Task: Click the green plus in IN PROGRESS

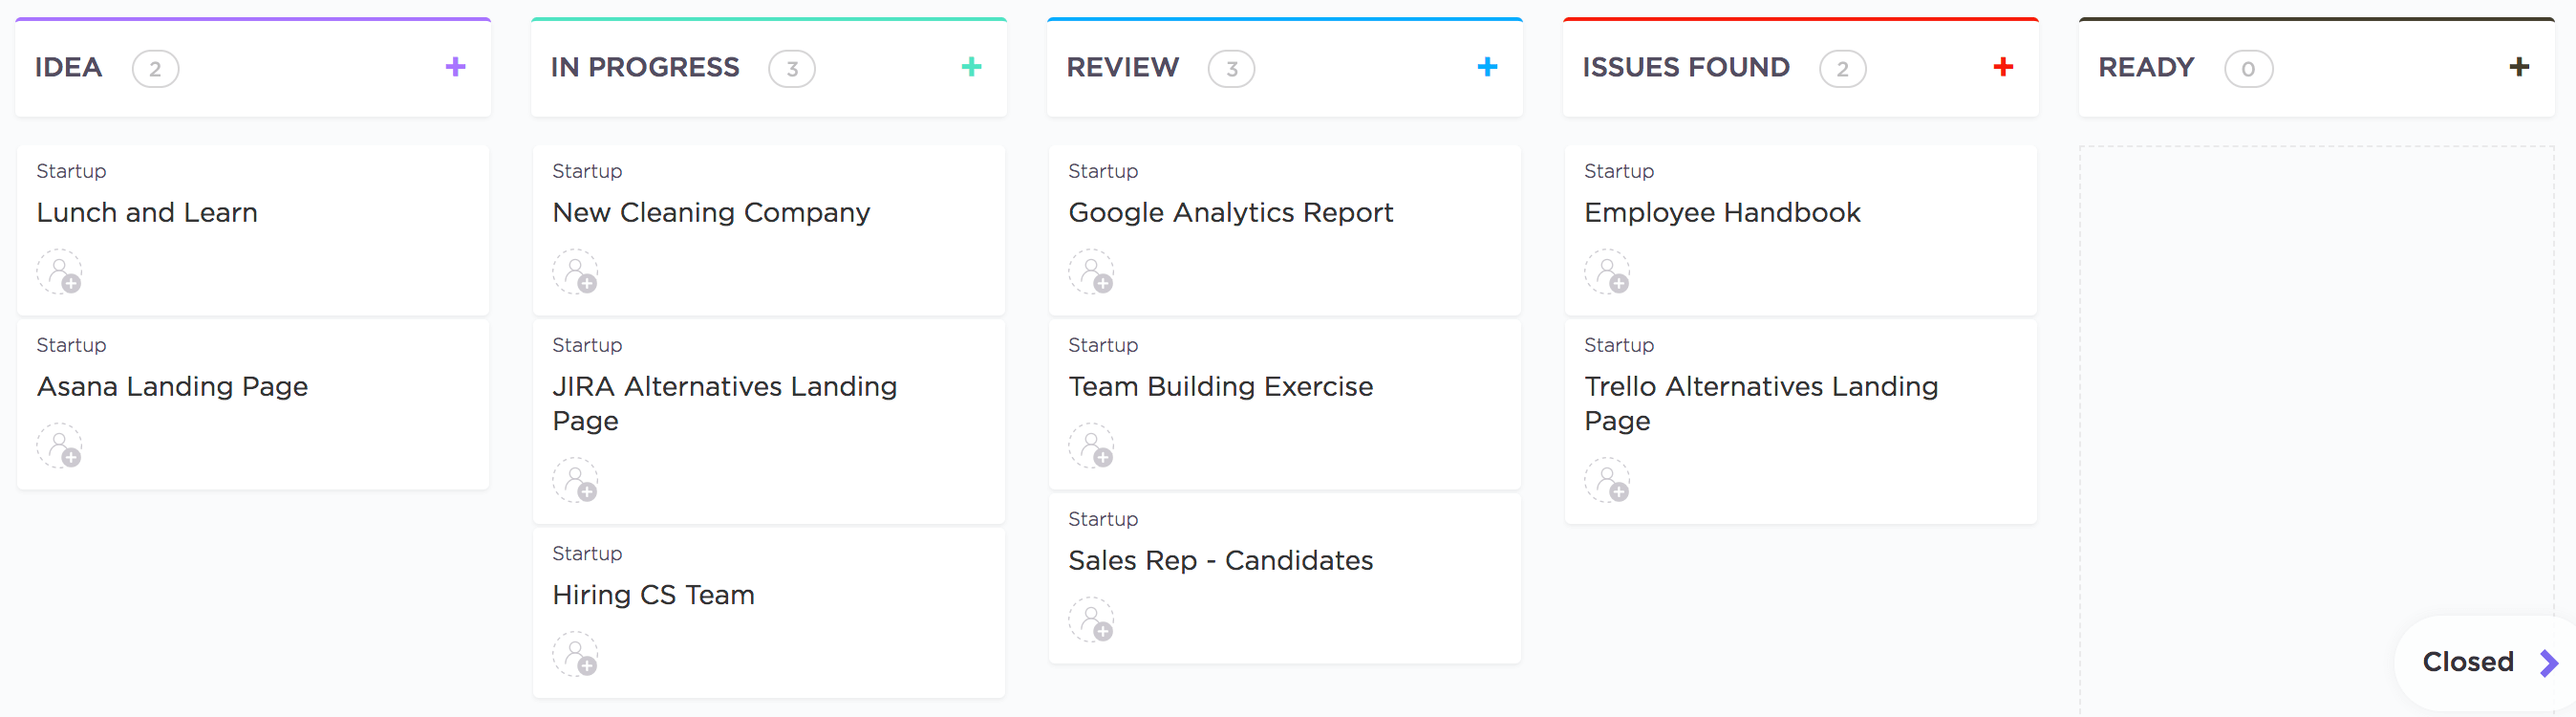Action: 971,67
